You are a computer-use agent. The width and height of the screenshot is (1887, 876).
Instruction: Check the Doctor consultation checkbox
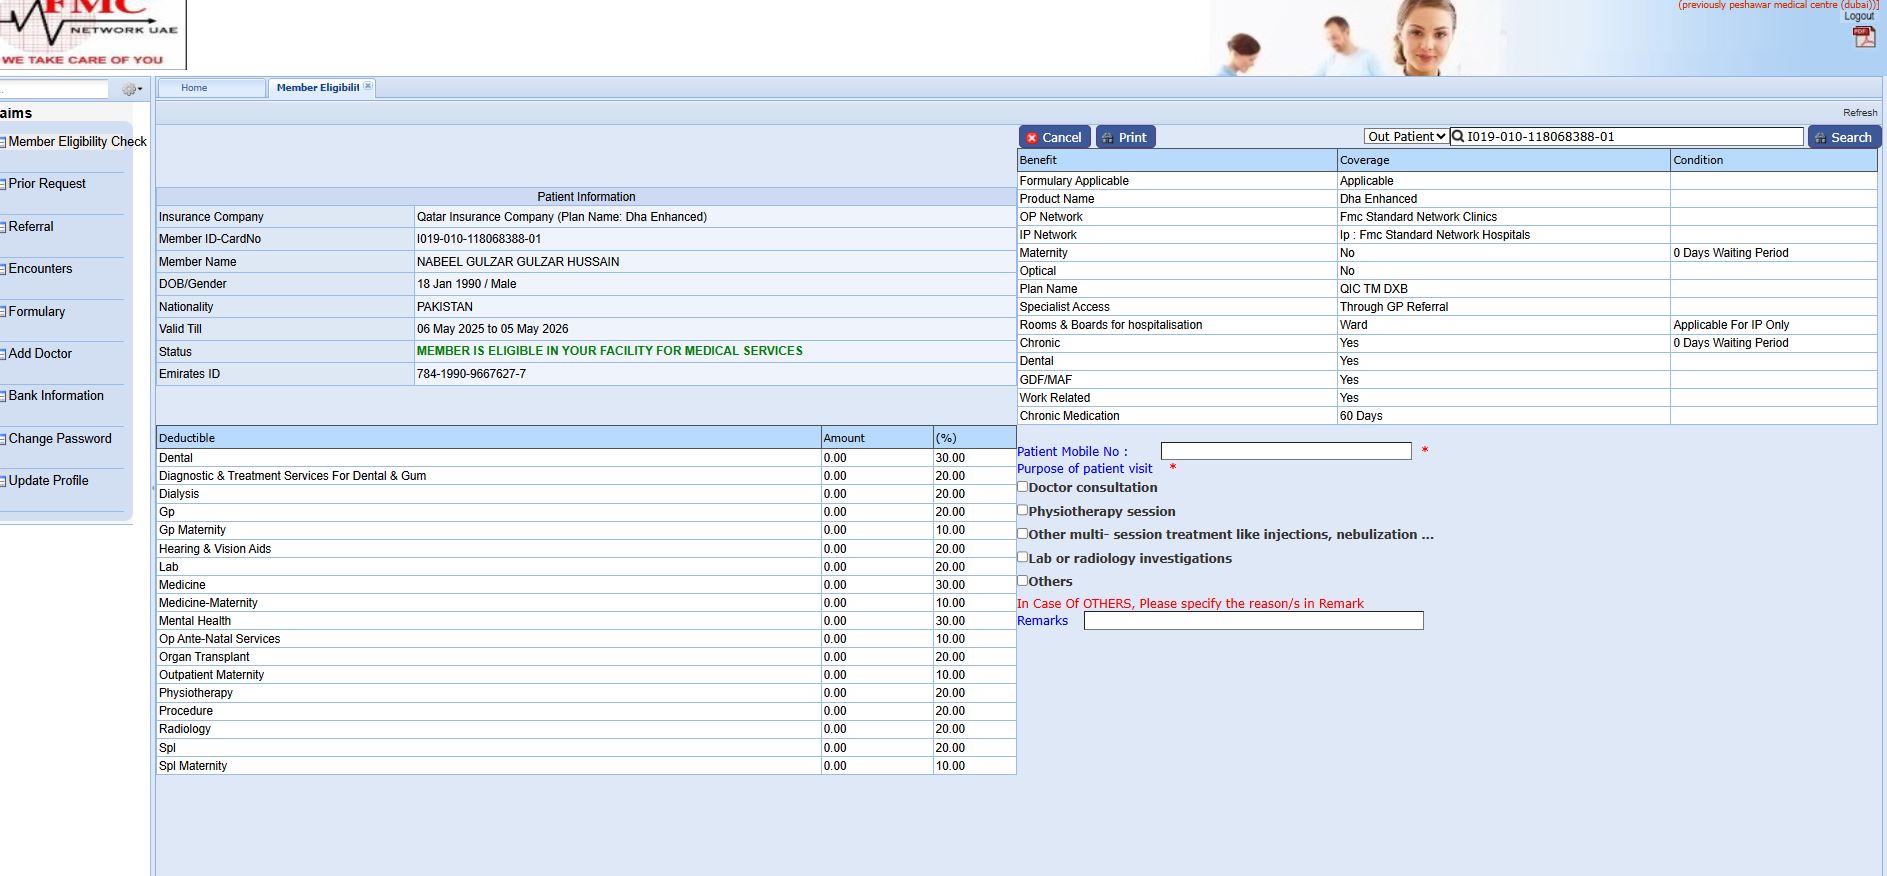1022,487
